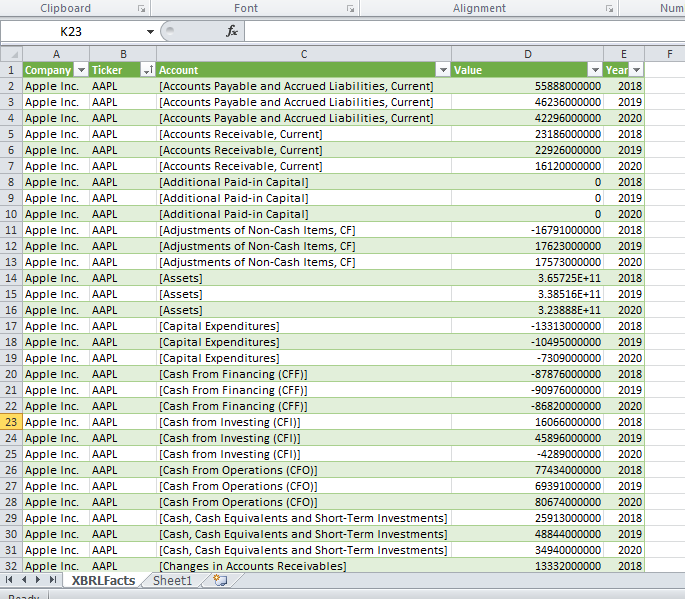Select row 1 header
Image resolution: width=685 pixels, height=599 pixels.
point(11,70)
